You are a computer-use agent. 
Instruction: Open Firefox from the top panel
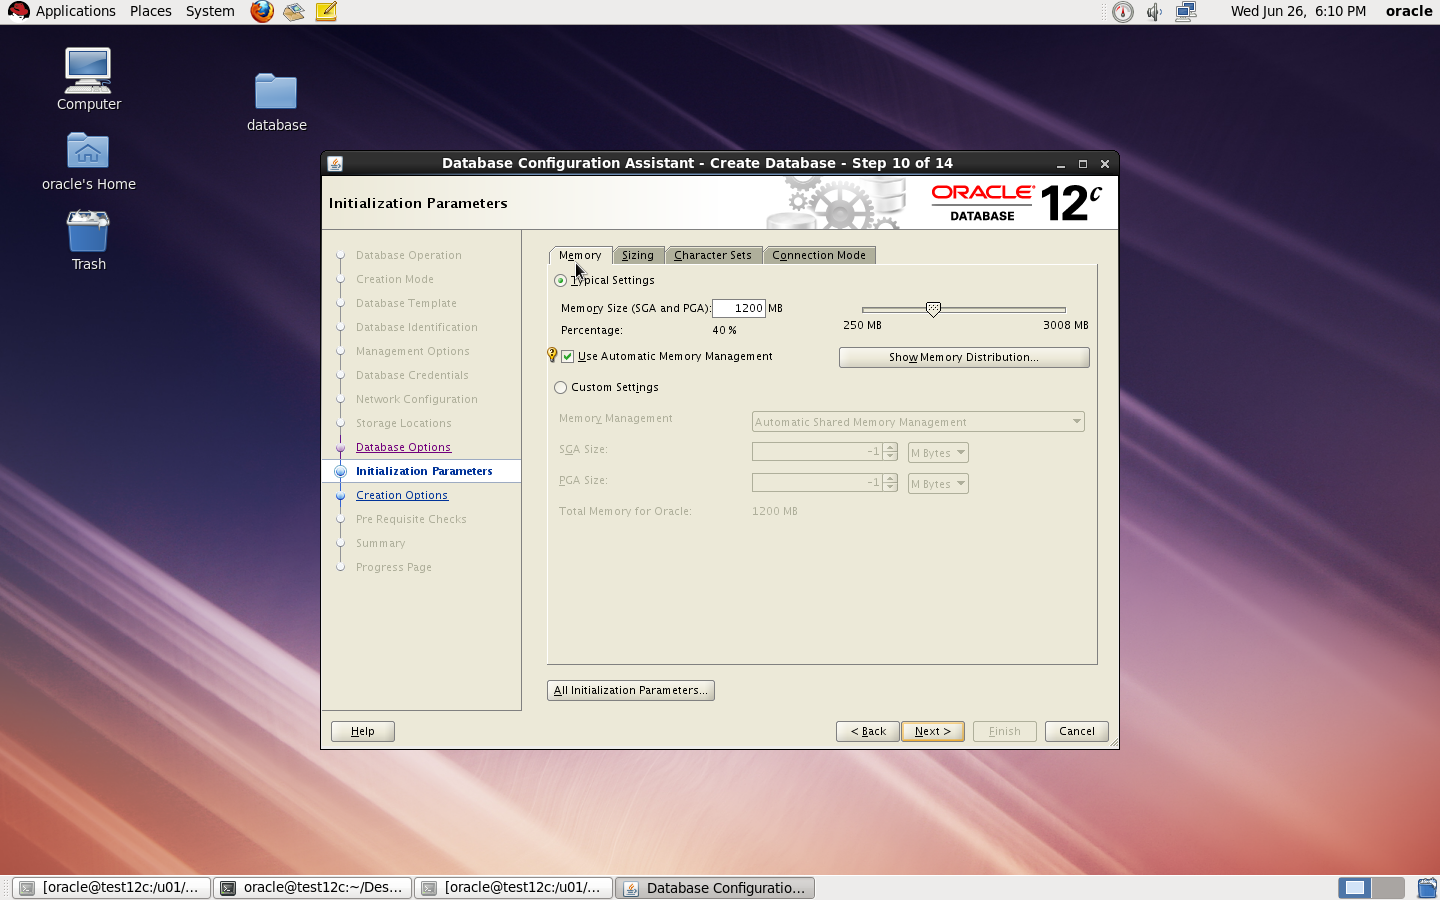pos(262,12)
